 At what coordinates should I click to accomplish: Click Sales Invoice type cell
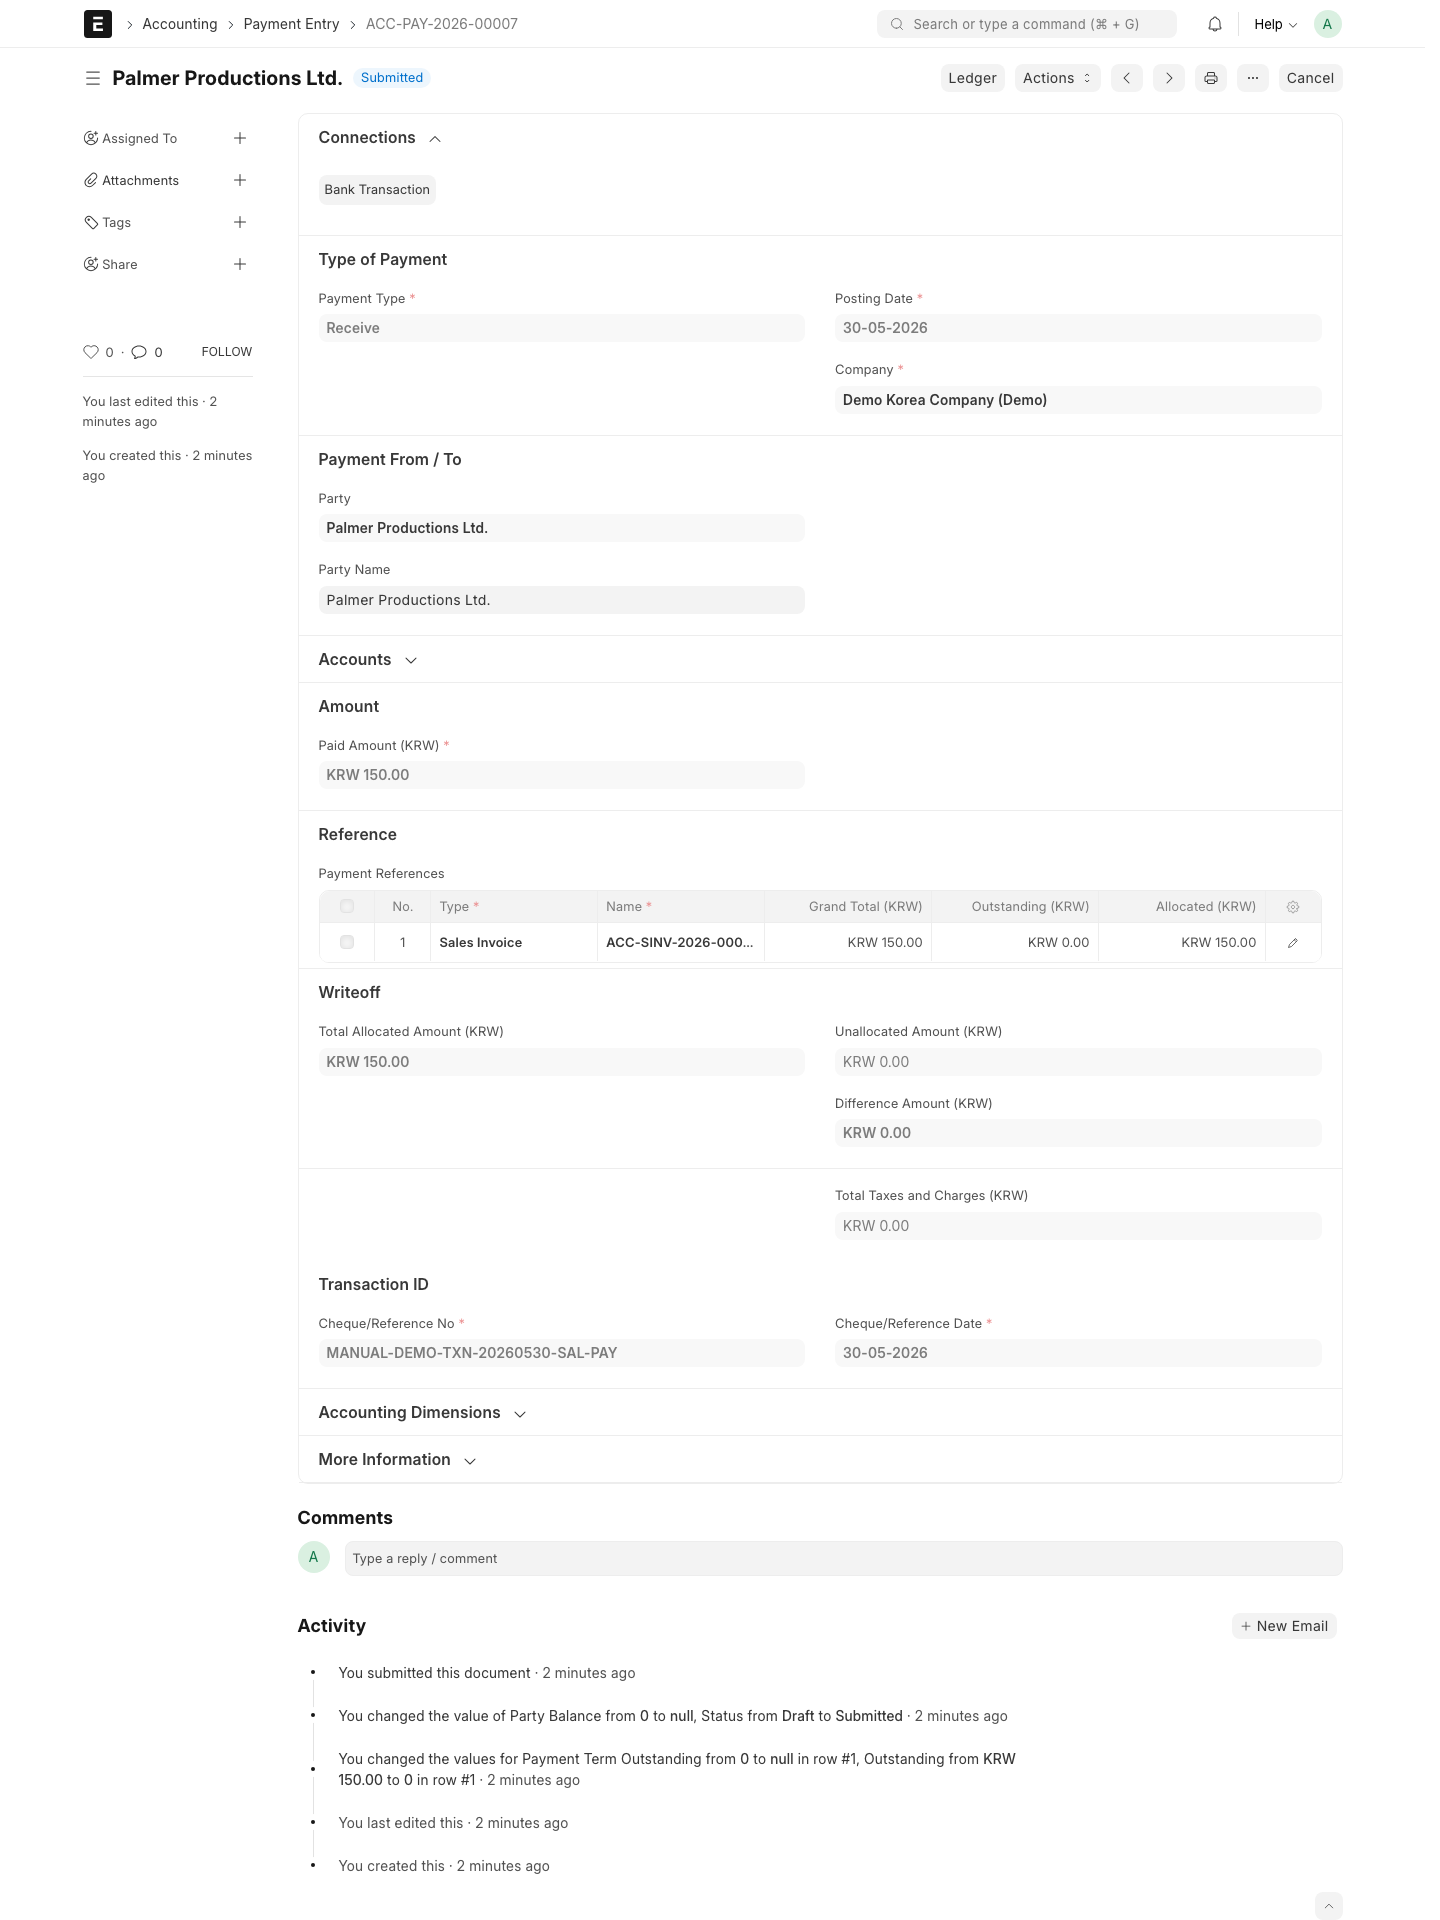(514, 943)
